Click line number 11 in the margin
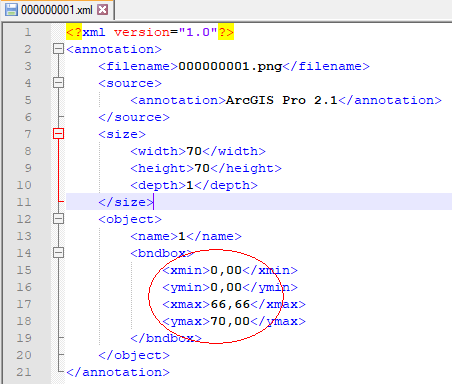 (24, 202)
